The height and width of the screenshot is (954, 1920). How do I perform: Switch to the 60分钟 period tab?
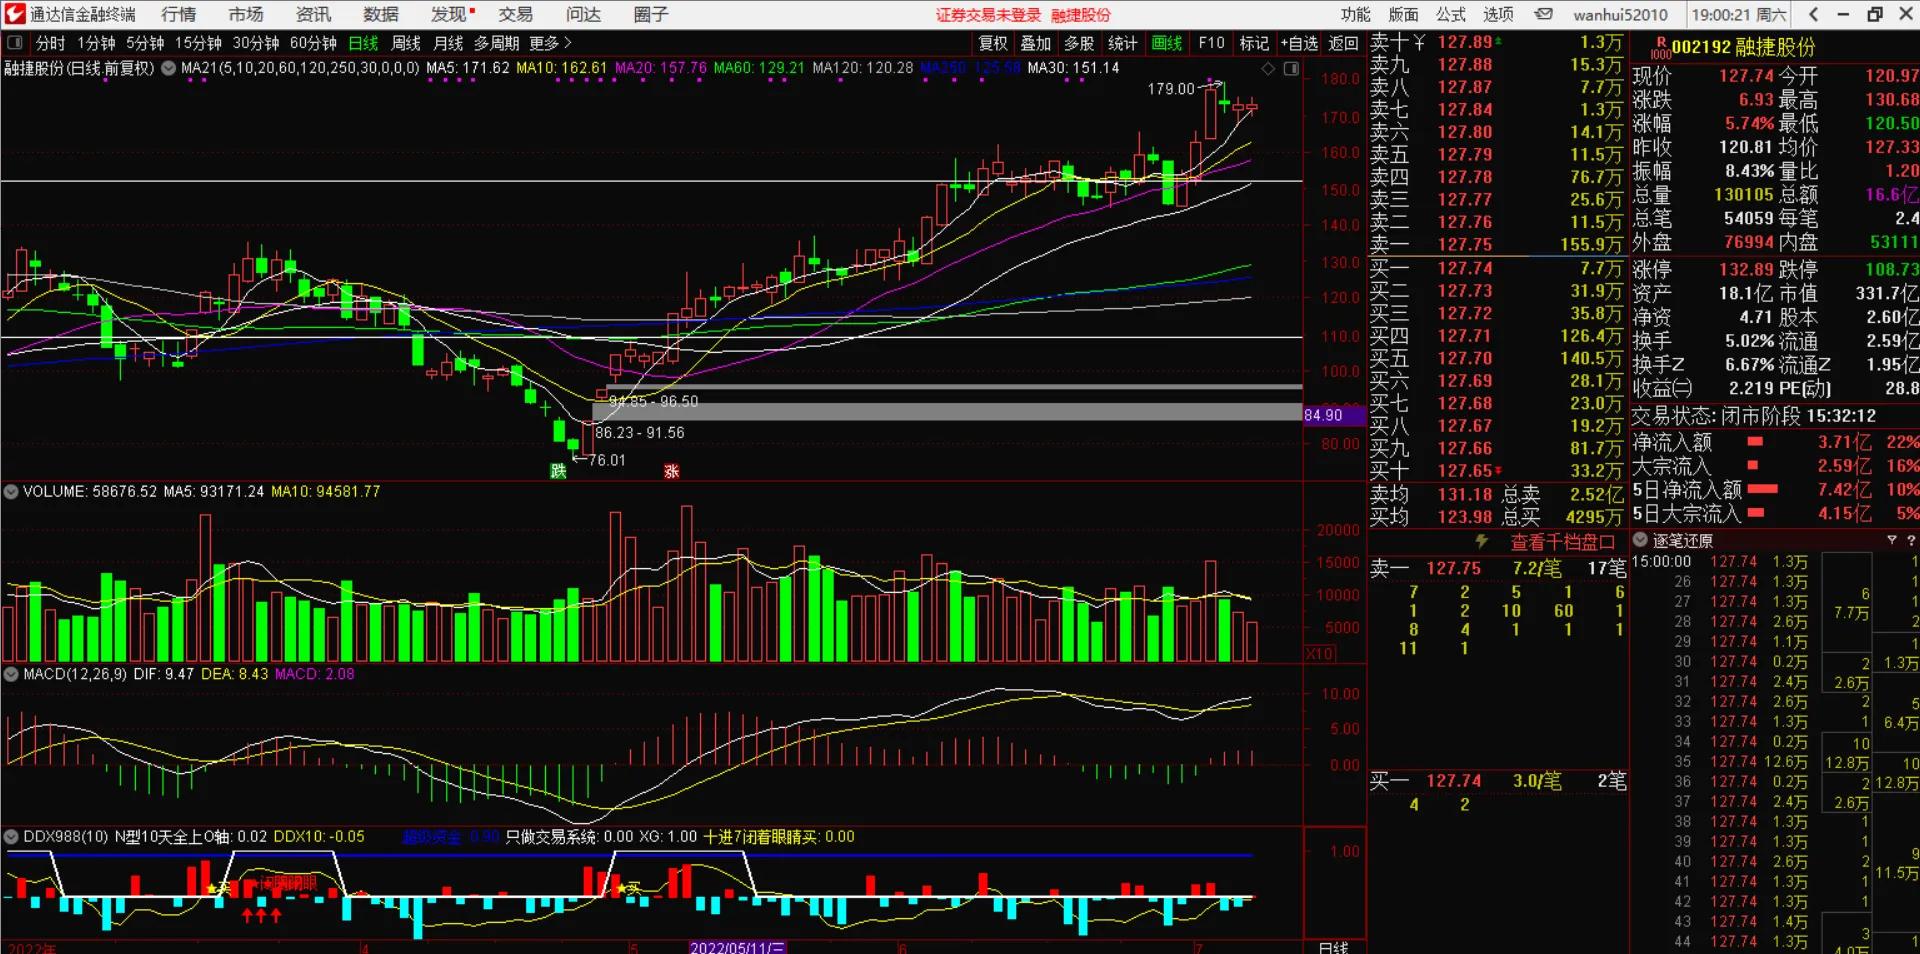click(313, 43)
